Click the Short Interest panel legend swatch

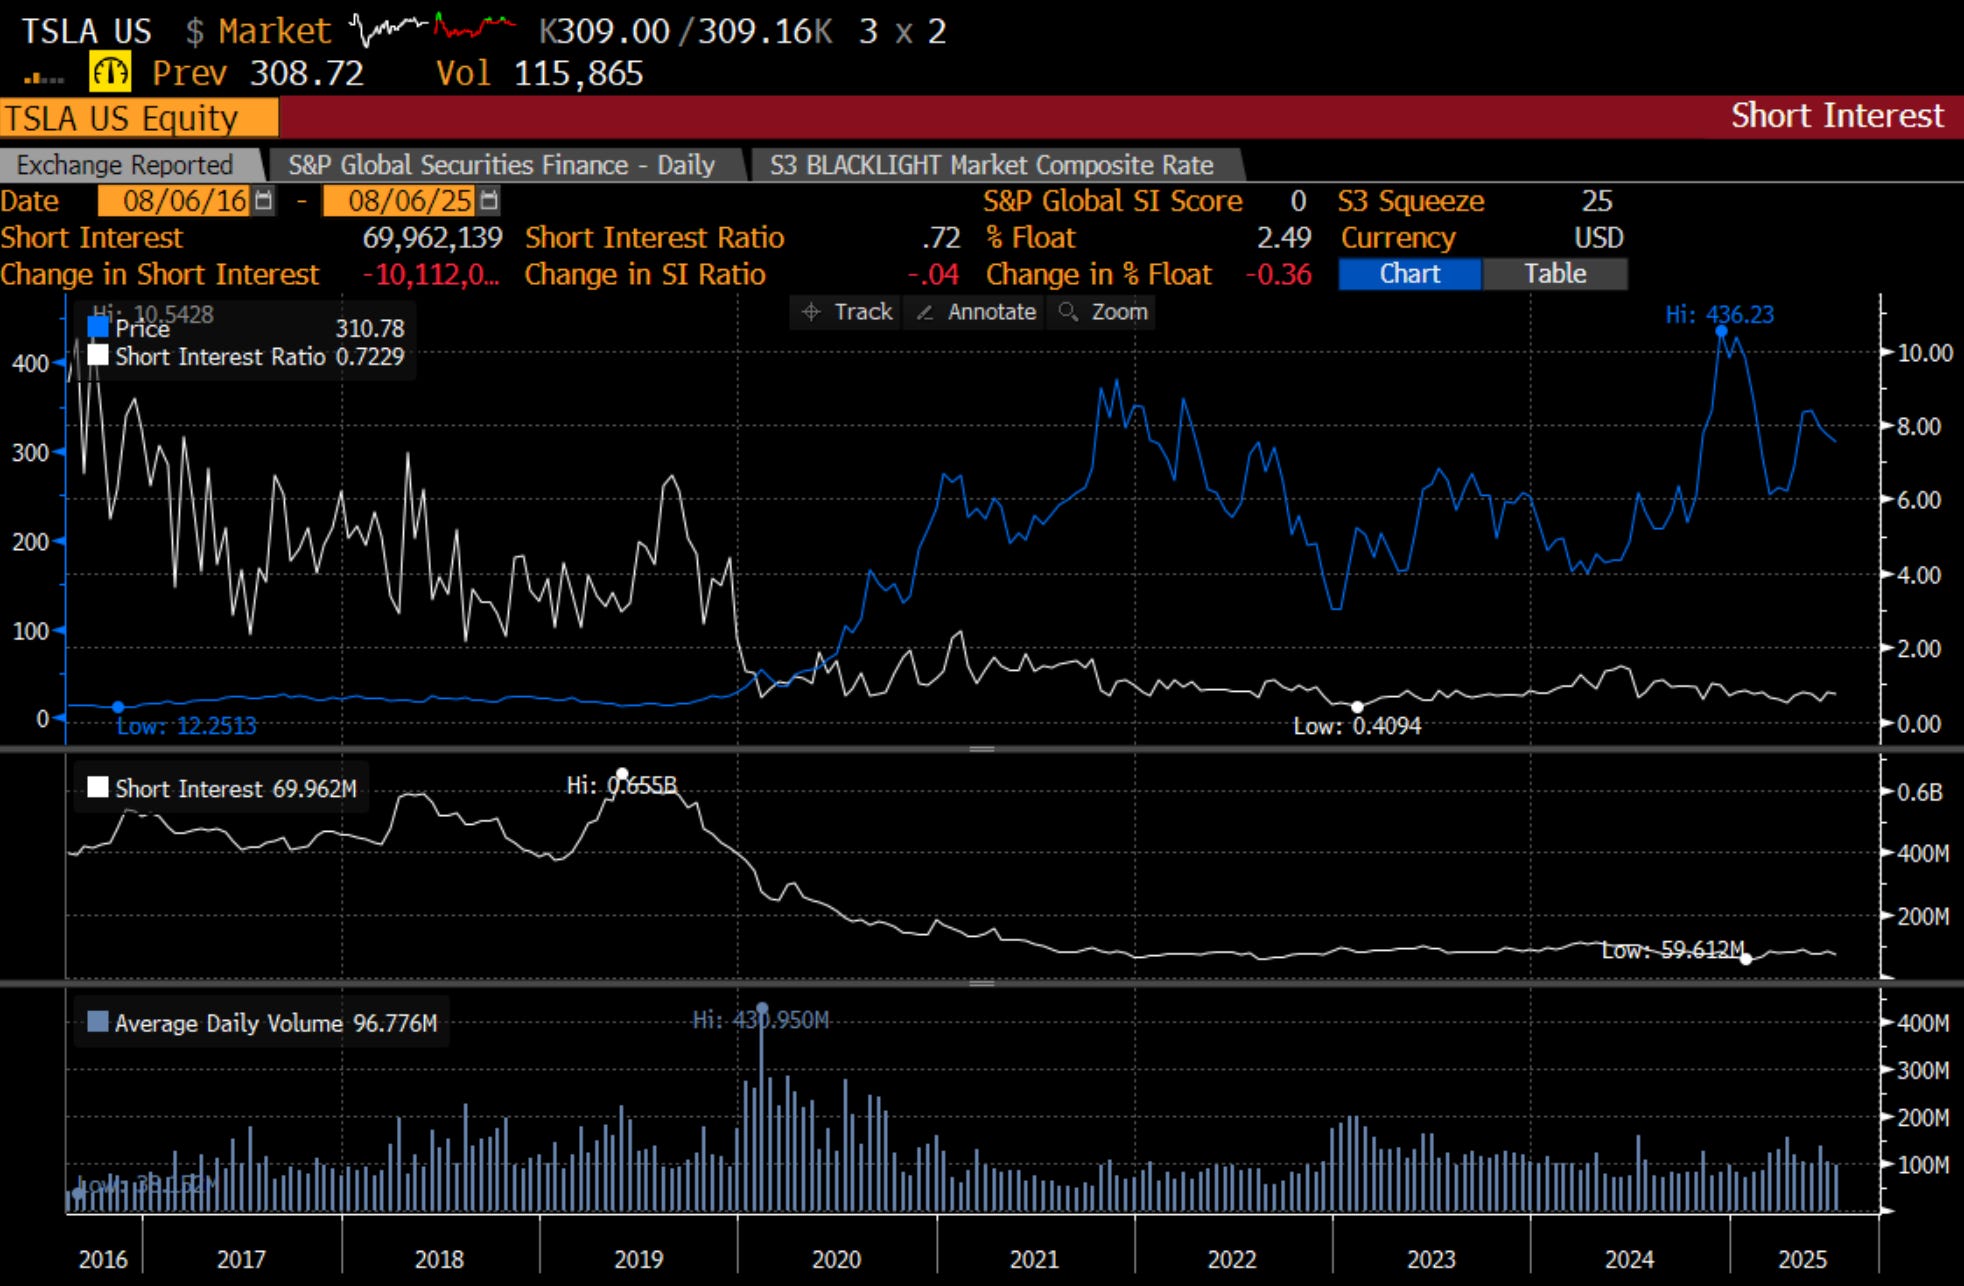[98, 787]
